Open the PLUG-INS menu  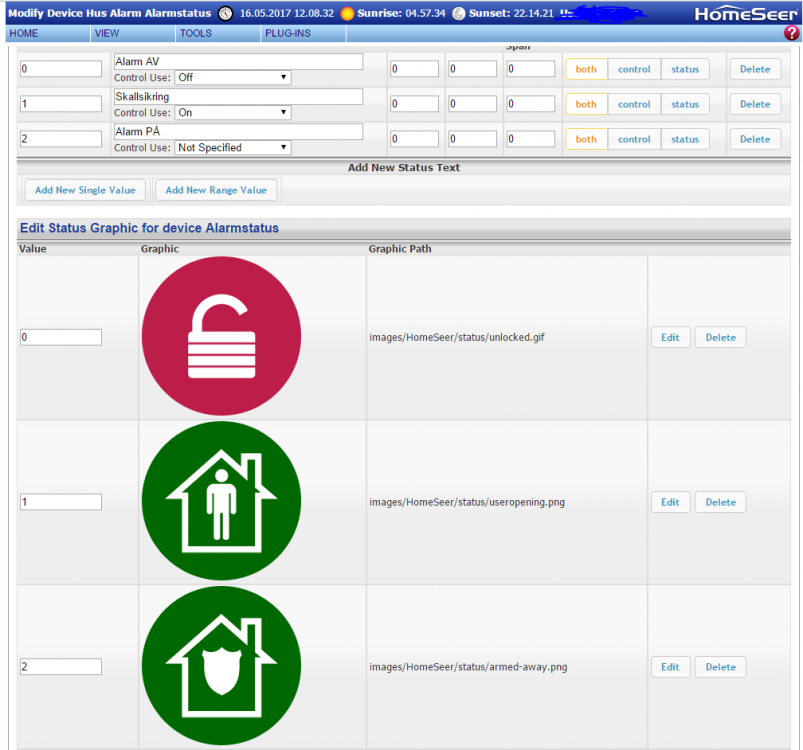[x=286, y=33]
